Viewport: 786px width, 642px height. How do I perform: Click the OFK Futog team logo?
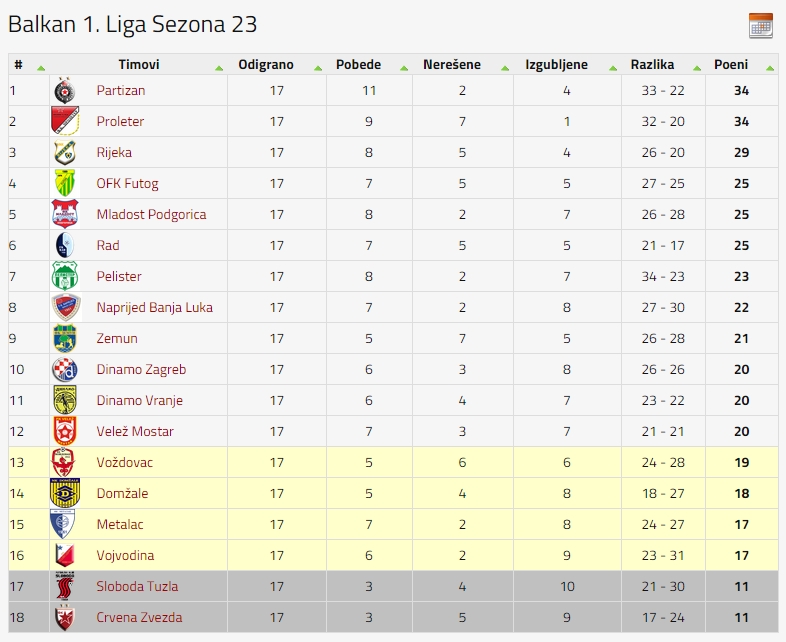tap(65, 183)
